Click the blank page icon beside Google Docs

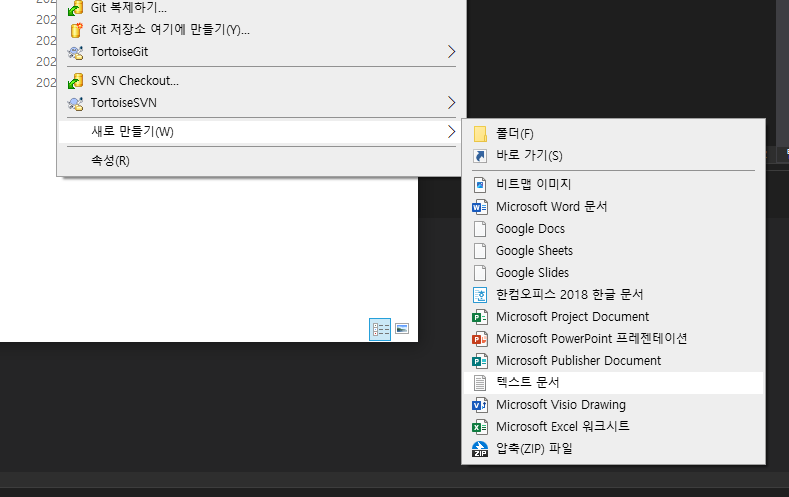point(480,229)
